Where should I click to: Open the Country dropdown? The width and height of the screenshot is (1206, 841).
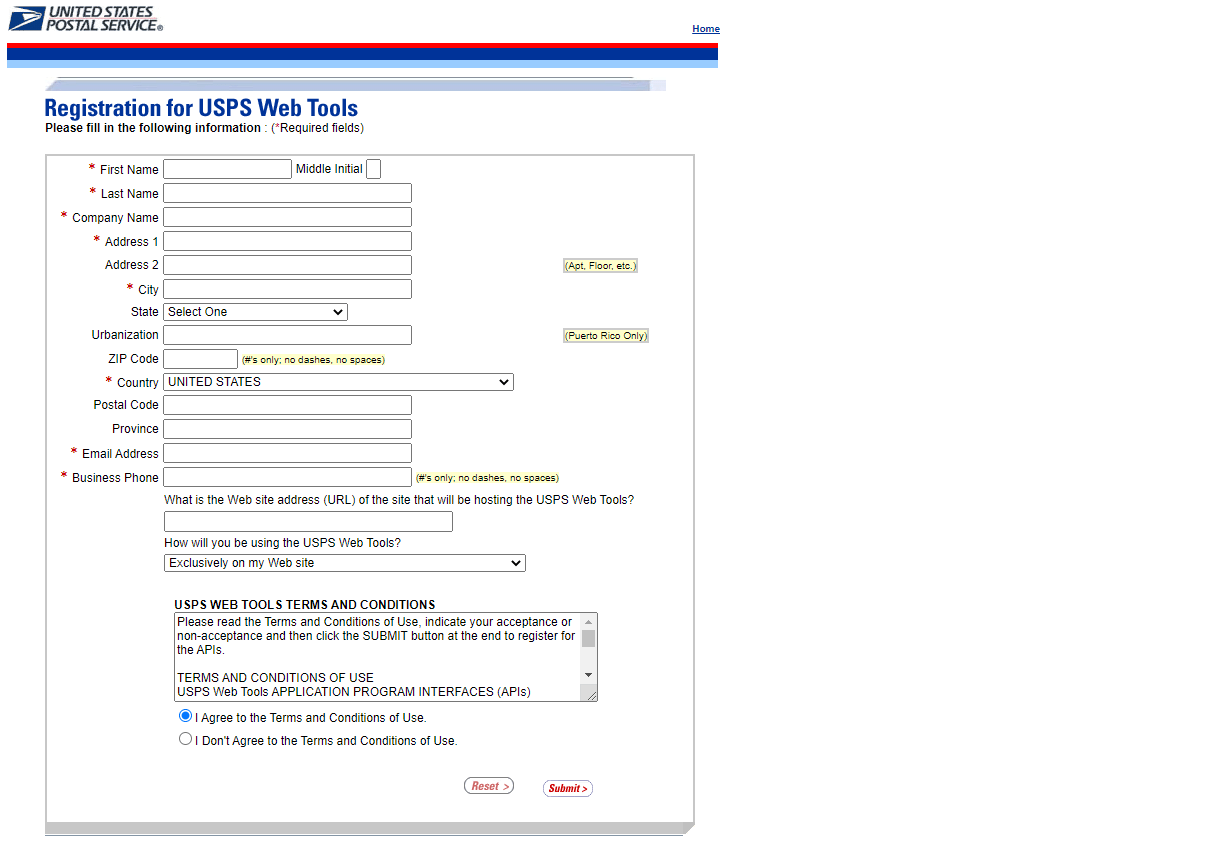tap(338, 381)
